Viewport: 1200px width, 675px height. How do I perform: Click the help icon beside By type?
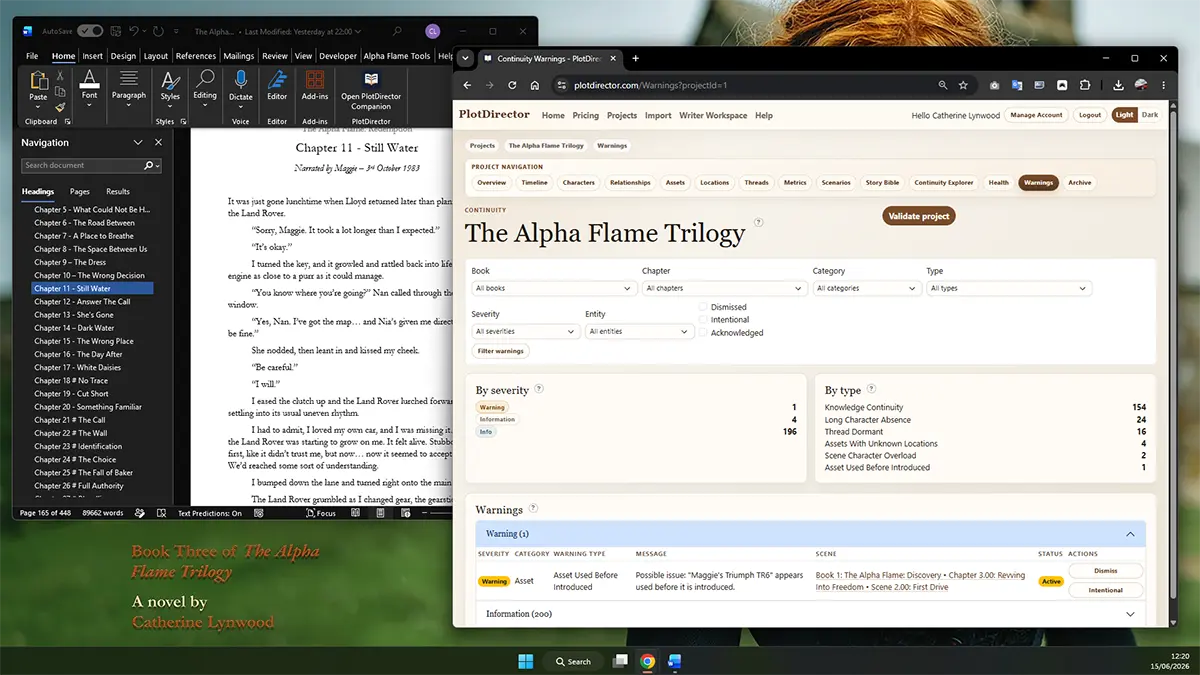tap(871, 389)
